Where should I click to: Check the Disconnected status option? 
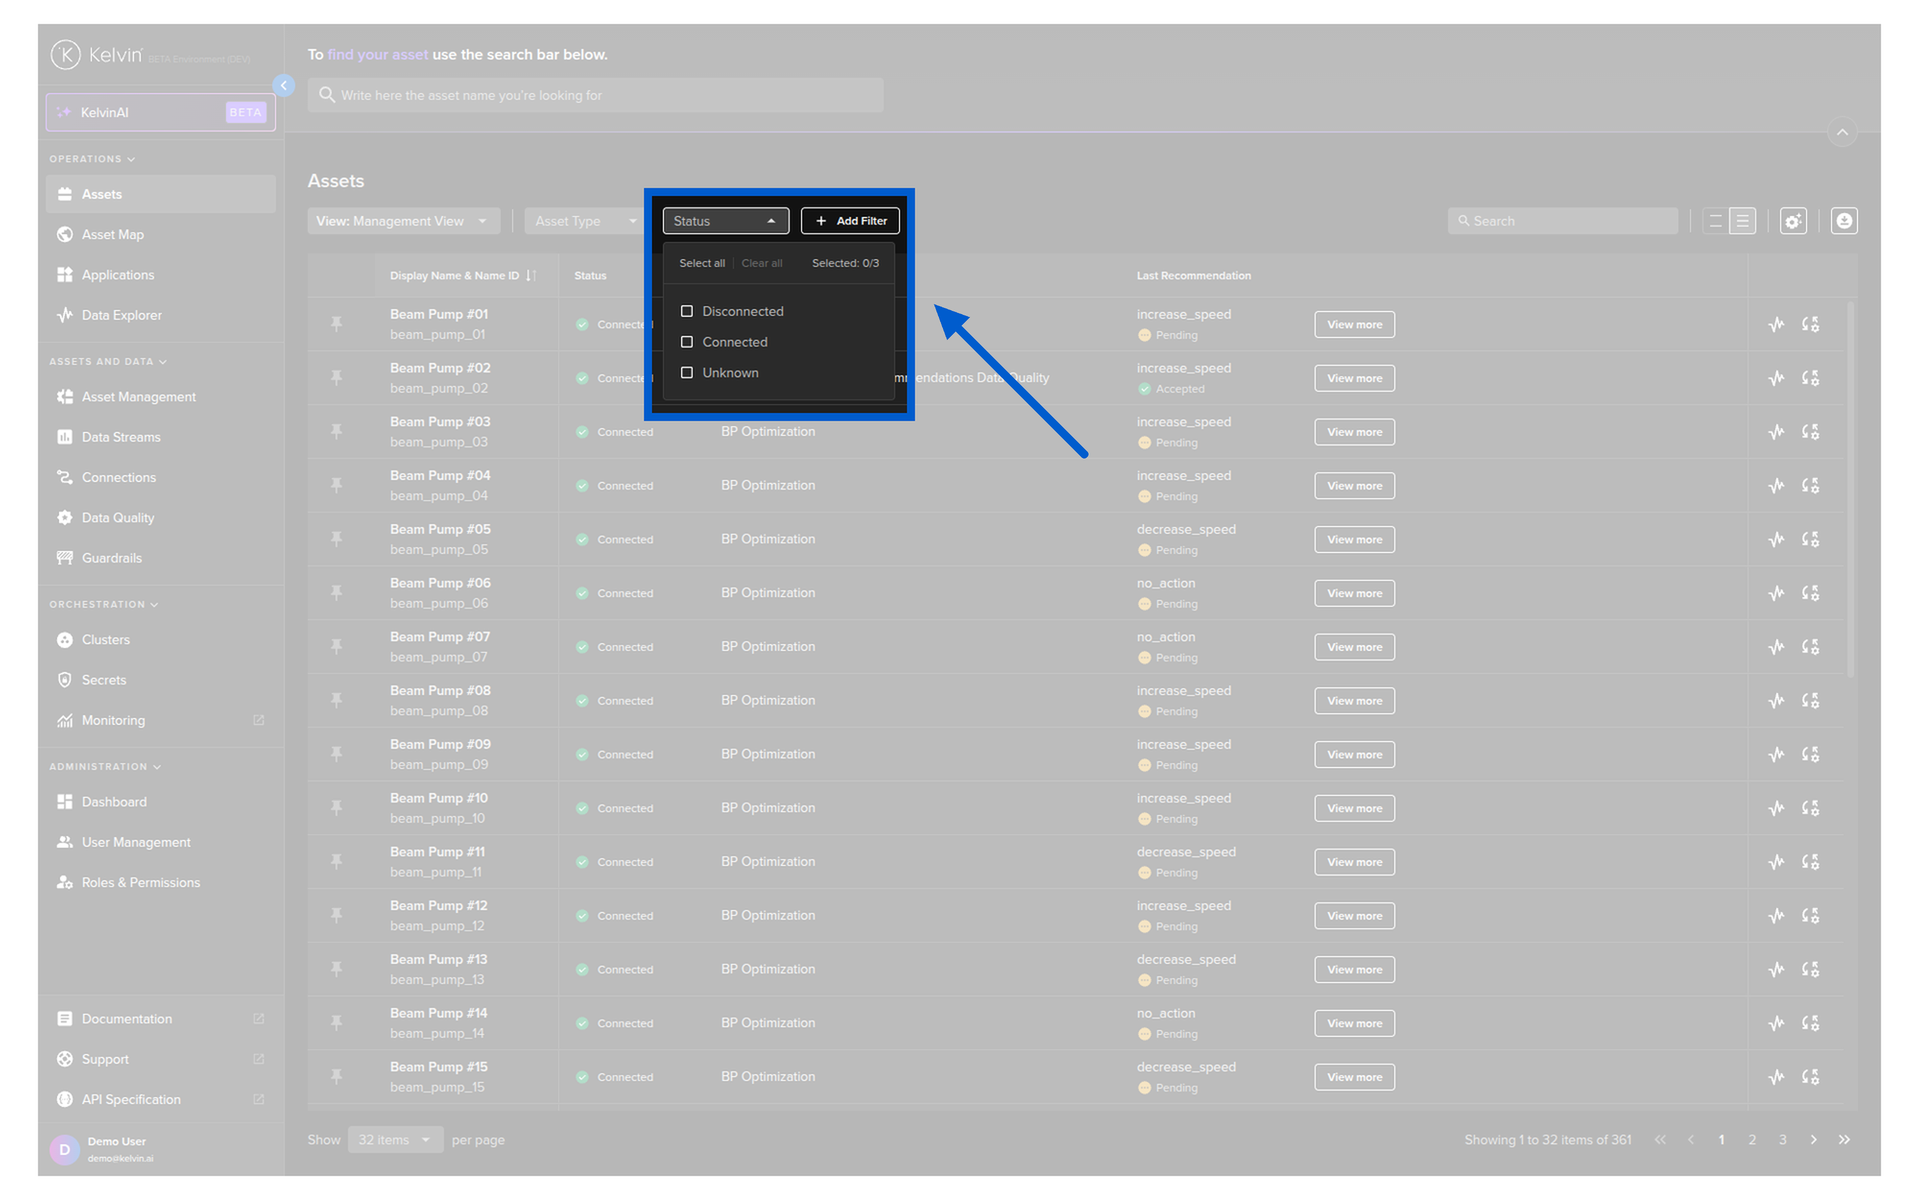tap(687, 312)
